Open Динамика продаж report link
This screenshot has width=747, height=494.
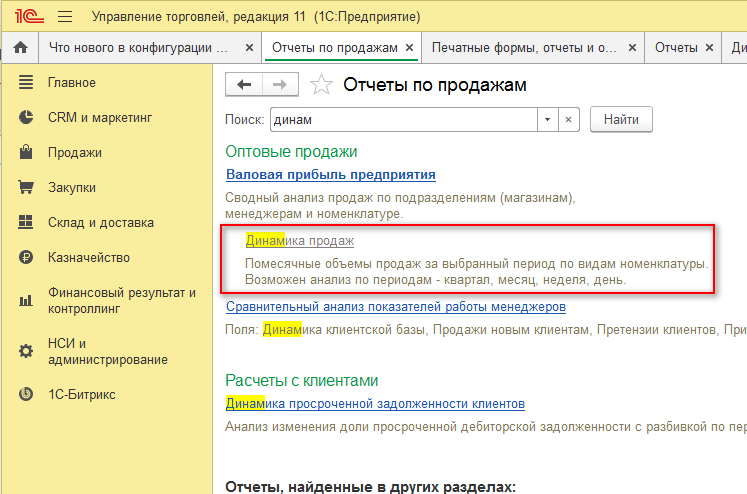300,241
